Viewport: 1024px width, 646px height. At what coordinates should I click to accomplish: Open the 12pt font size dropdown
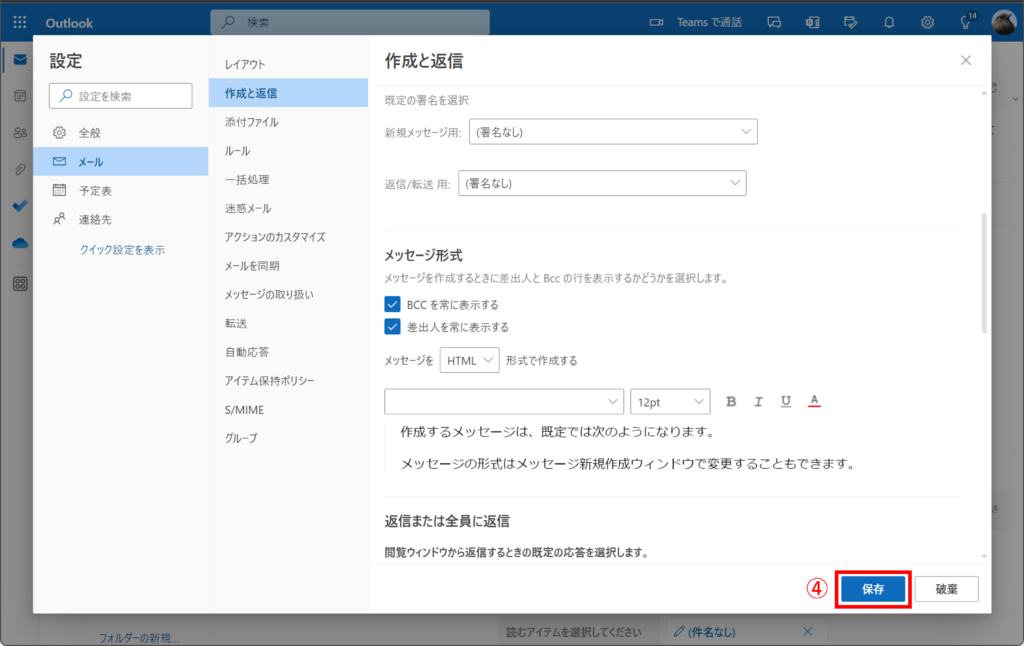pyautogui.click(x=669, y=401)
